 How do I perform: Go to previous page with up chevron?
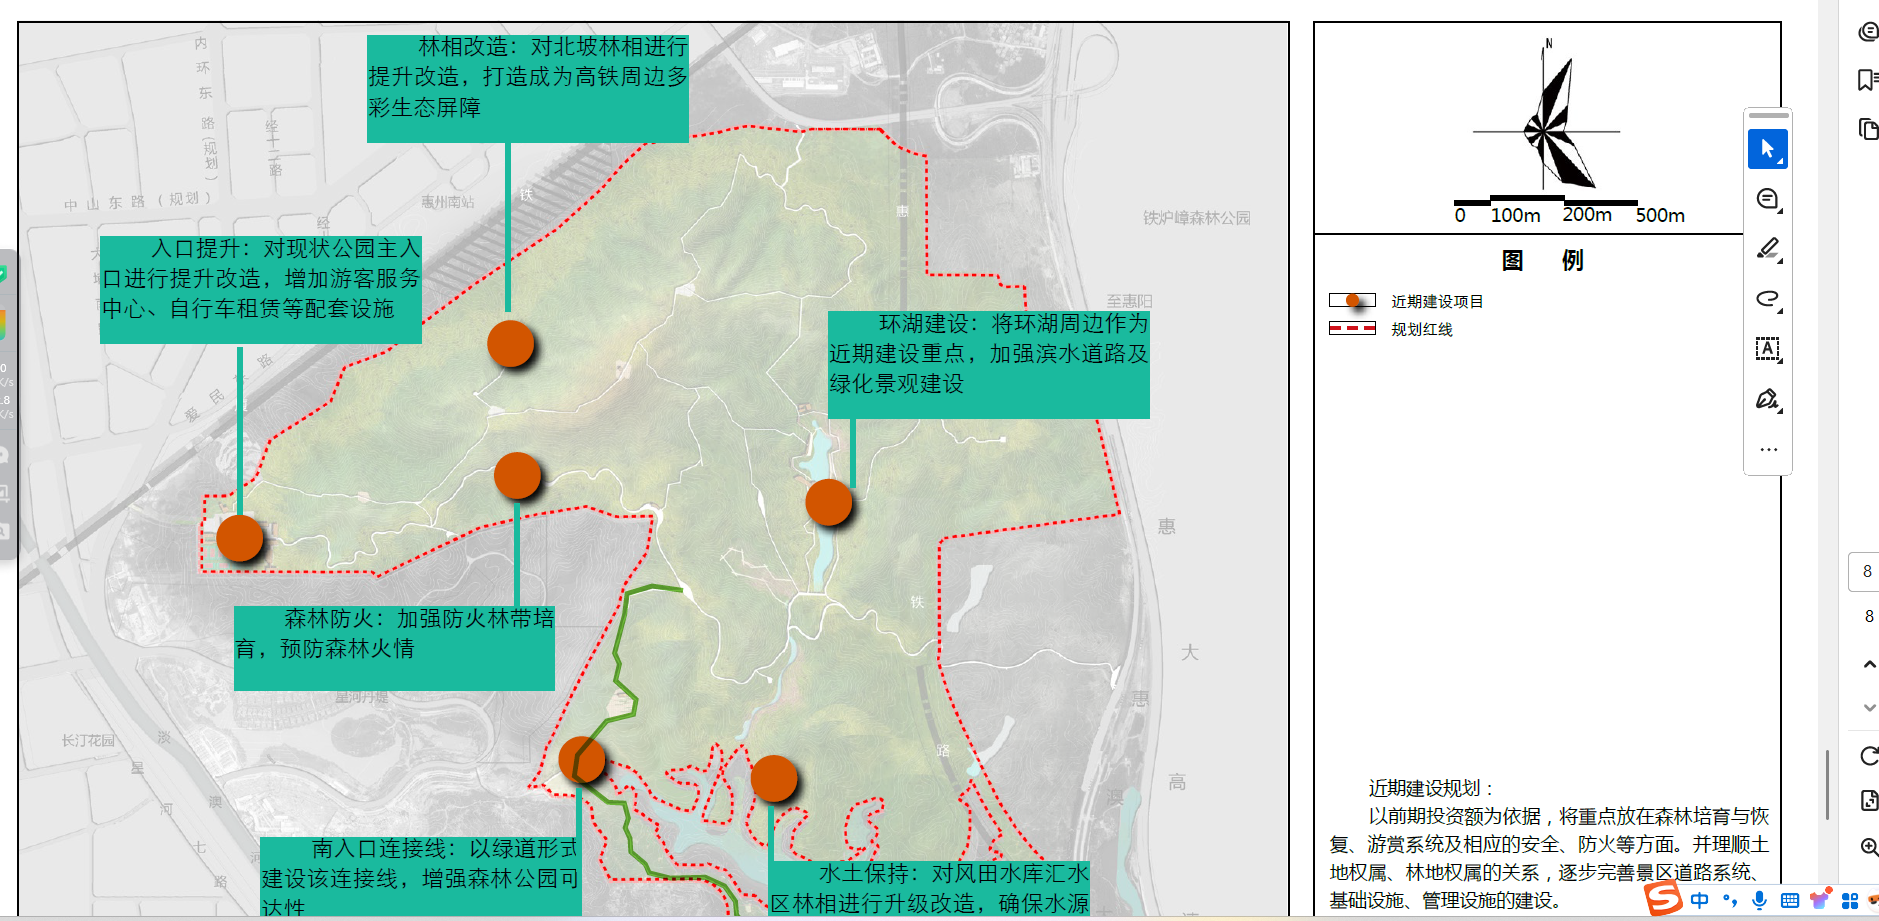pyautogui.click(x=1868, y=664)
